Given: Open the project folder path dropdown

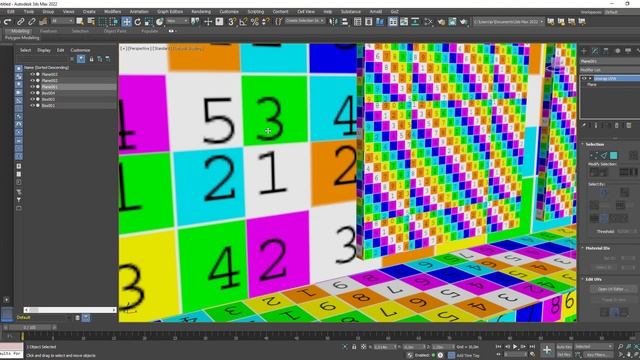Looking at the screenshot, I should (x=508, y=22).
